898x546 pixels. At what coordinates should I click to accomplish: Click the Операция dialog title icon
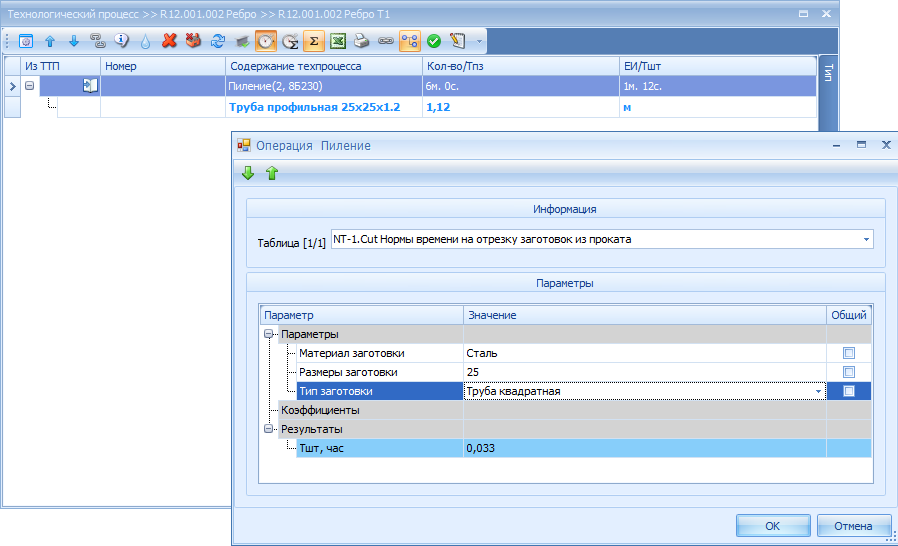click(x=244, y=146)
